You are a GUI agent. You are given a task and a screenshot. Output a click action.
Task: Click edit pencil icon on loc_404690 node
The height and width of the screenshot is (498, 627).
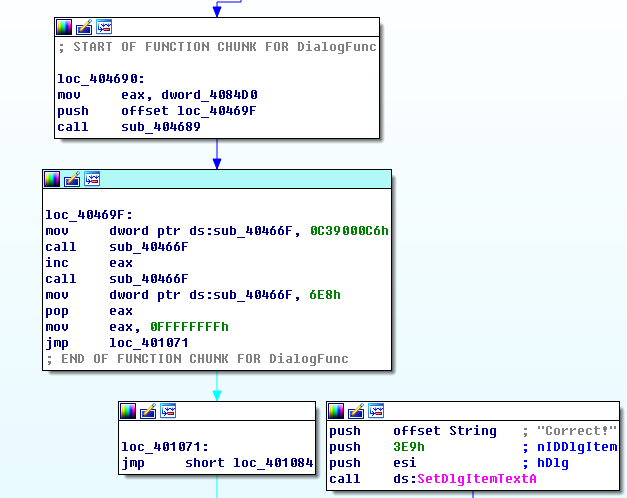[x=84, y=27]
